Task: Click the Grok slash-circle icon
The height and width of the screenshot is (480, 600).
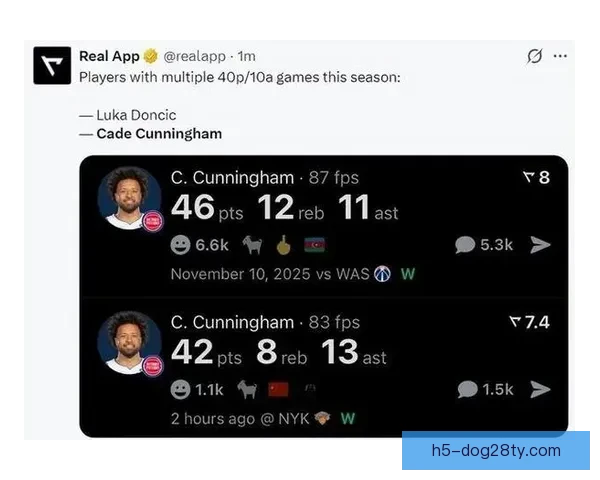Action: tap(534, 56)
